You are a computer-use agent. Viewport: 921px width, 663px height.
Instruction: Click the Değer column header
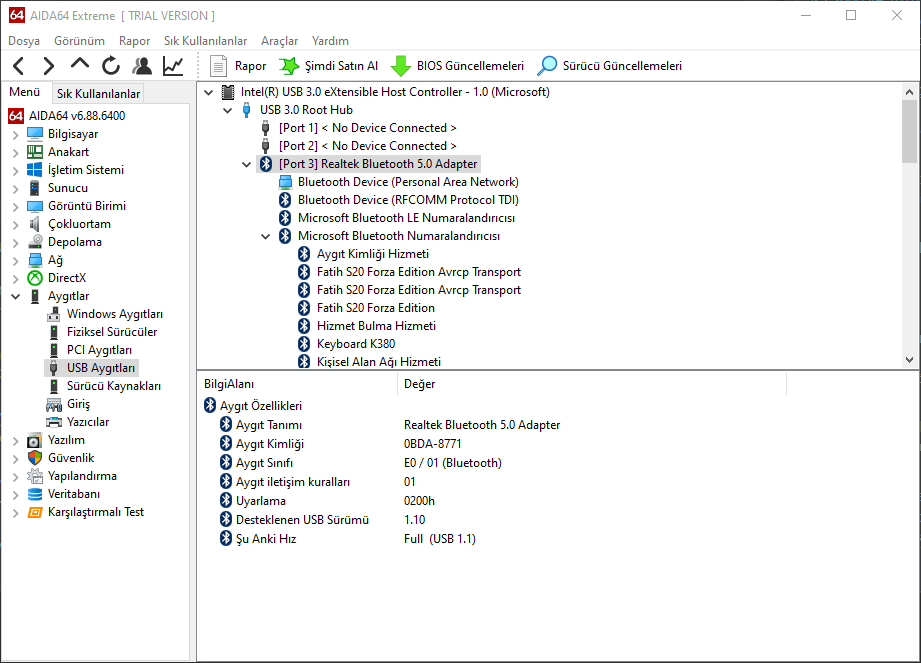[592, 384]
